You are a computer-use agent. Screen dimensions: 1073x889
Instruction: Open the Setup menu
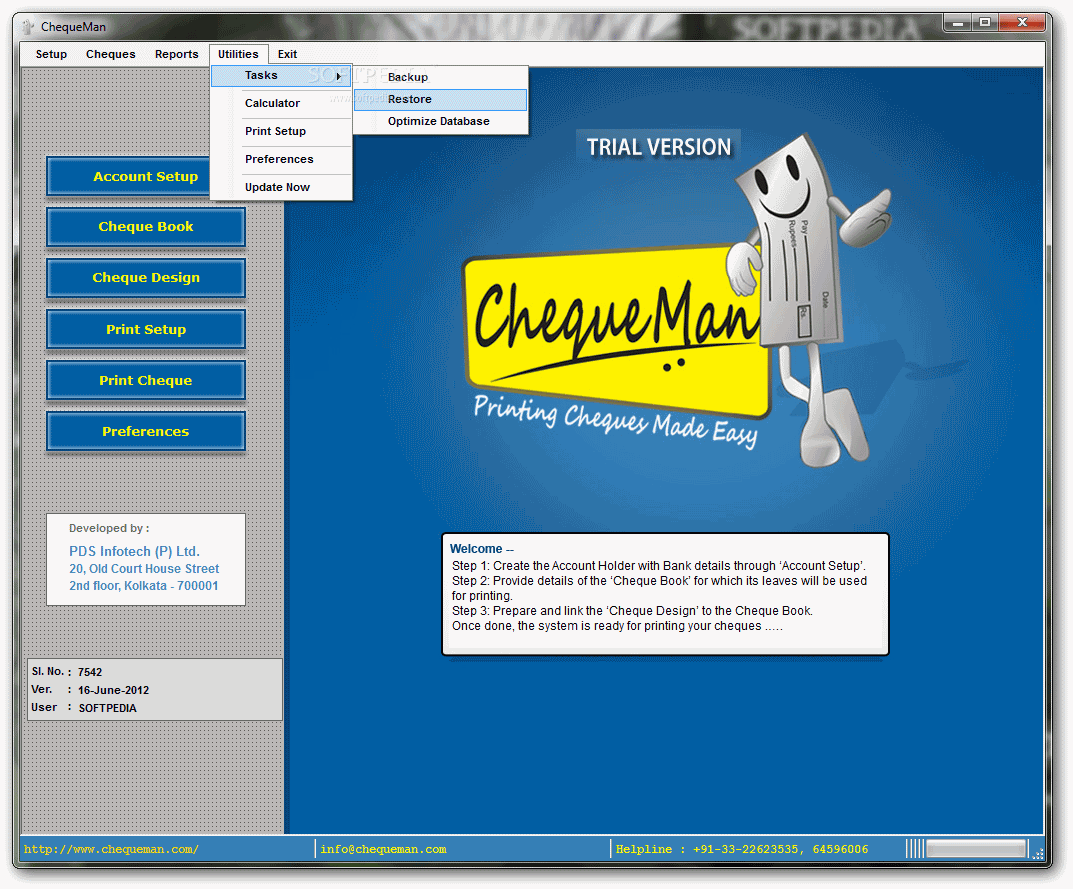pos(51,54)
